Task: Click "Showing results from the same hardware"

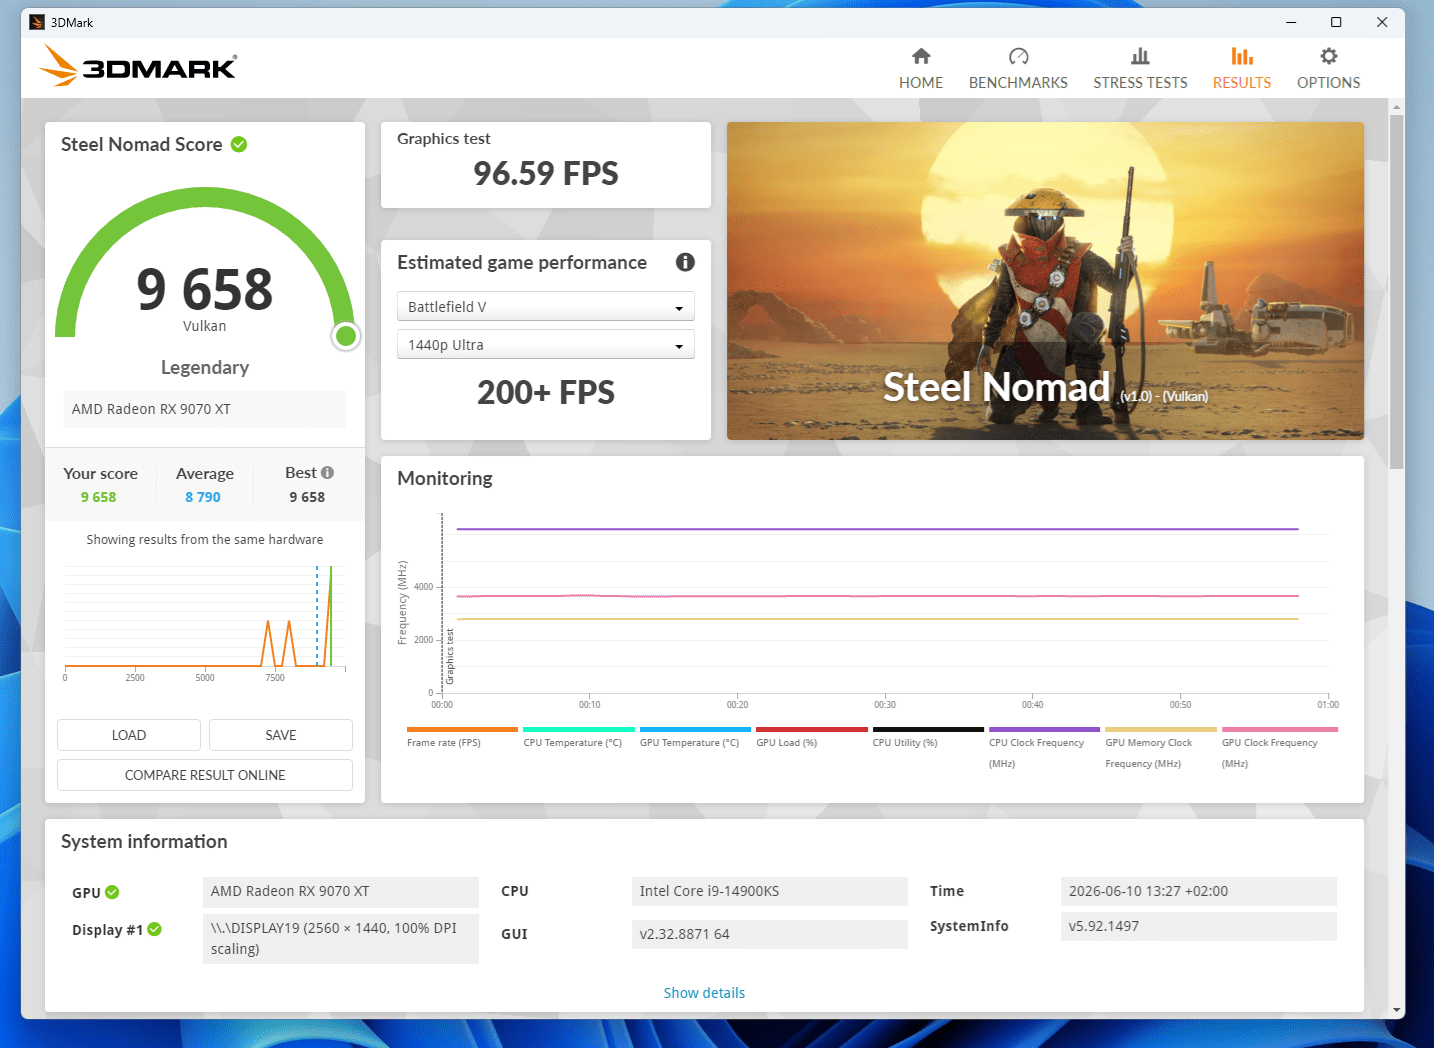Action: 205,540
